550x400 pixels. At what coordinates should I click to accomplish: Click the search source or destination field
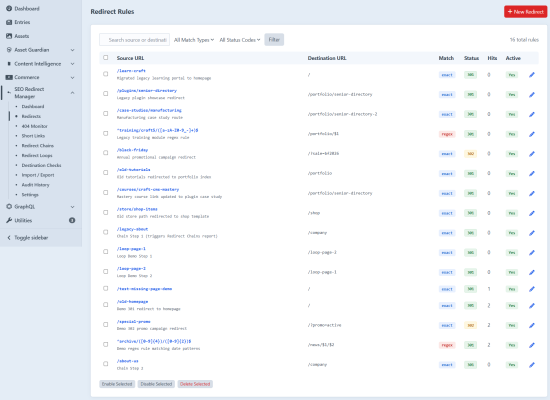coord(135,40)
